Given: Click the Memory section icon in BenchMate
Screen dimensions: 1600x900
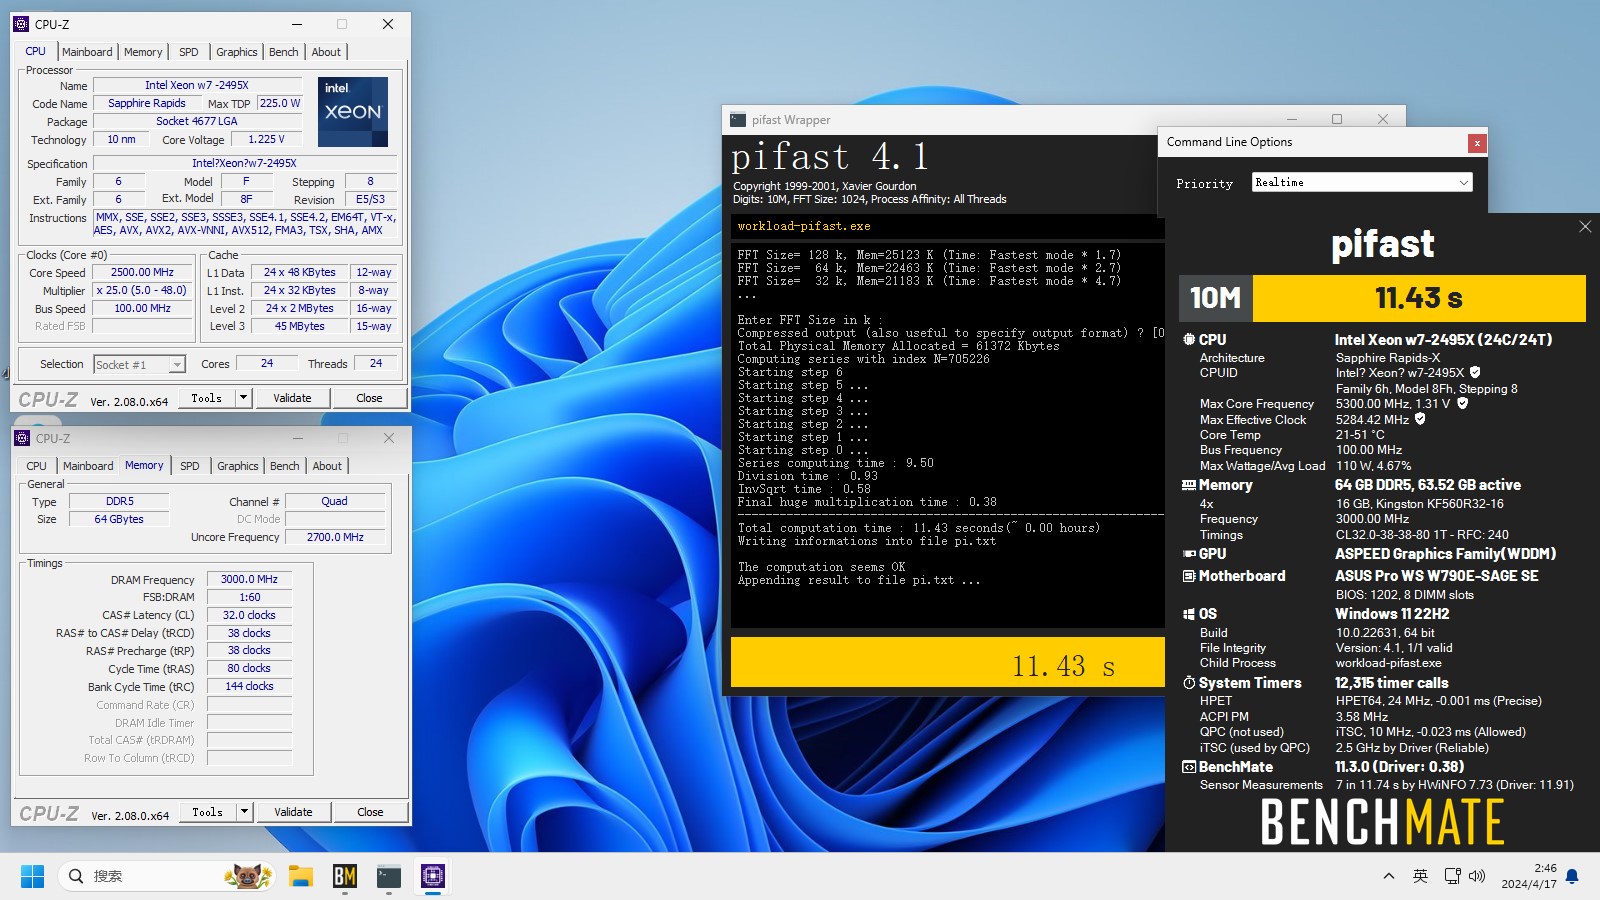Looking at the screenshot, I should point(1189,485).
